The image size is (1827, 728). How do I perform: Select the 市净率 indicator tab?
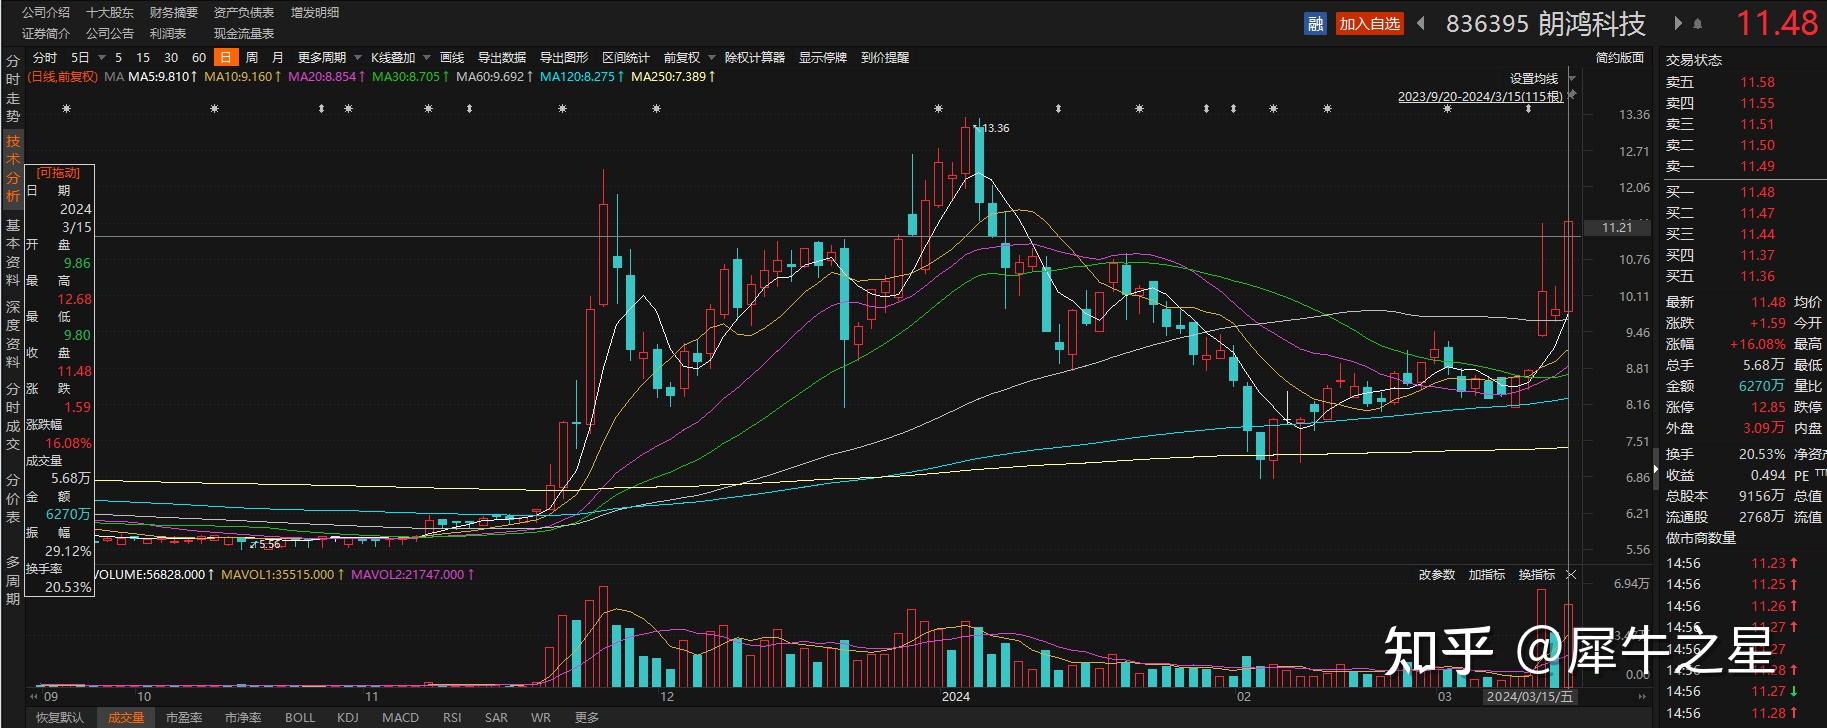click(243, 717)
